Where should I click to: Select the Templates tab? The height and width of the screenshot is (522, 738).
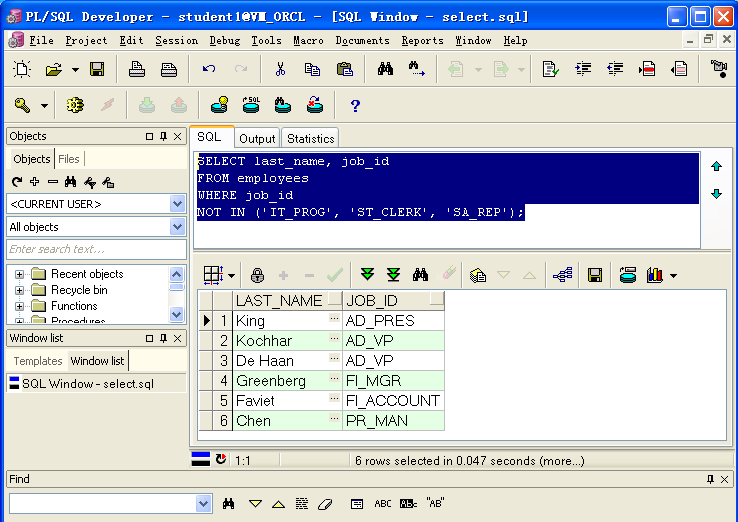tap(38, 361)
